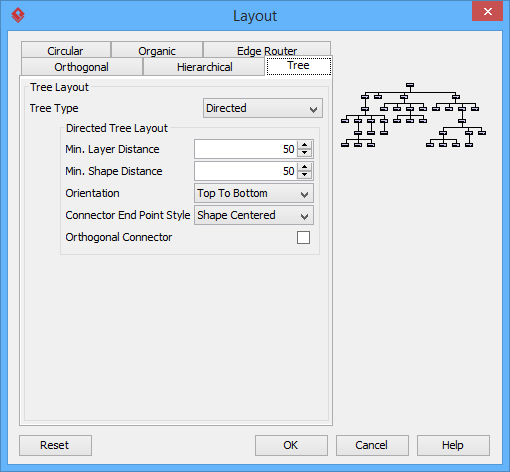Viewport: 510px width, 472px height.
Task: Open the Orientation dropdown
Action: [254, 193]
